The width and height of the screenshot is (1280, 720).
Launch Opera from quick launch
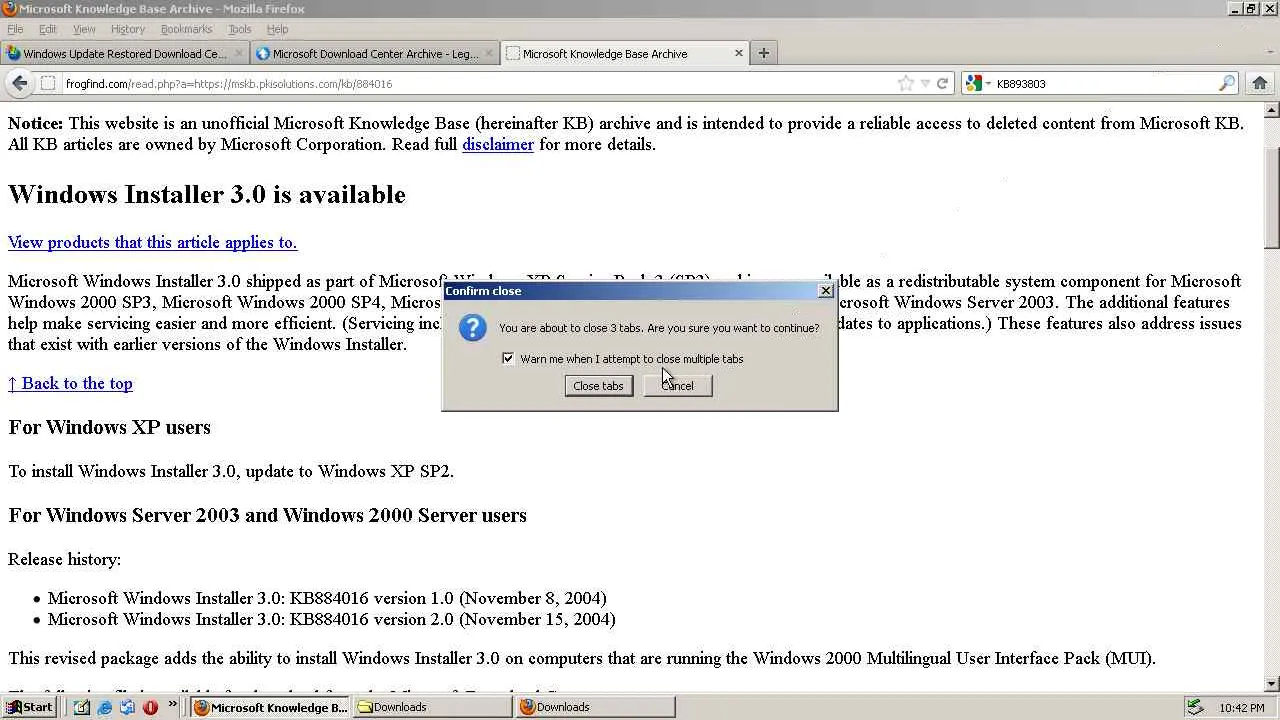(150, 707)
